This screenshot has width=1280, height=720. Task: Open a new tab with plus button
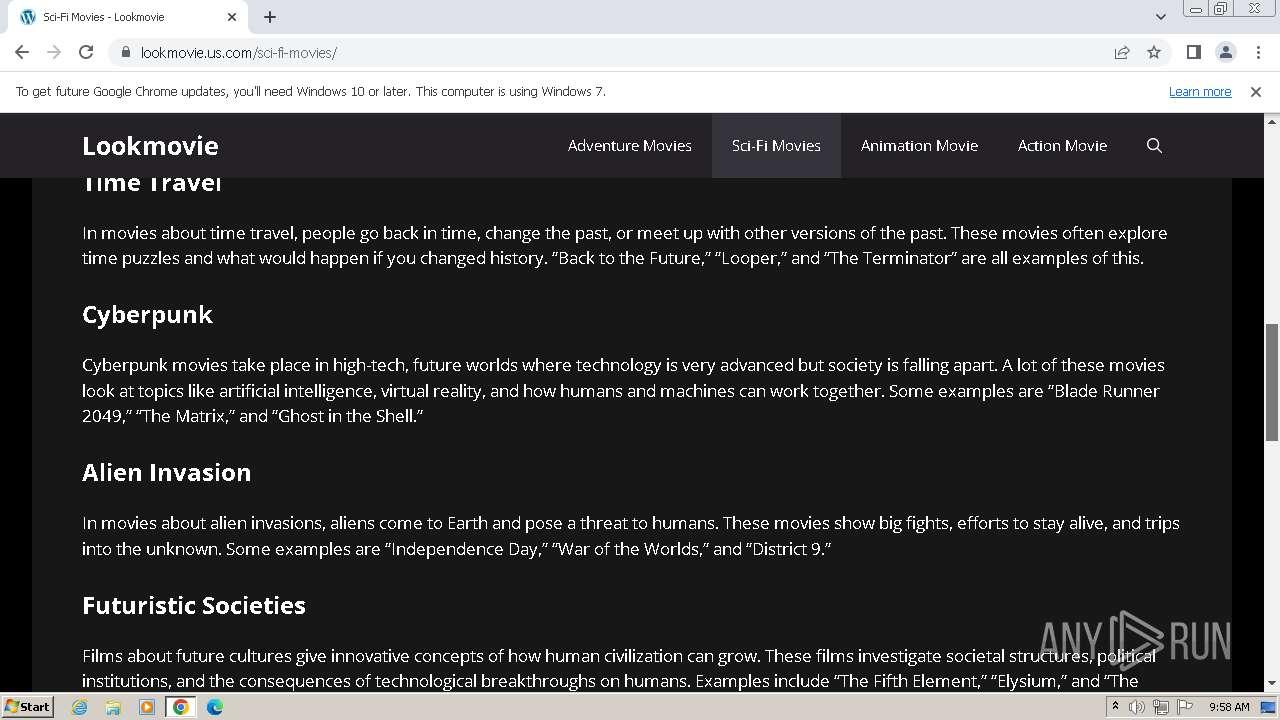(270, 17)
